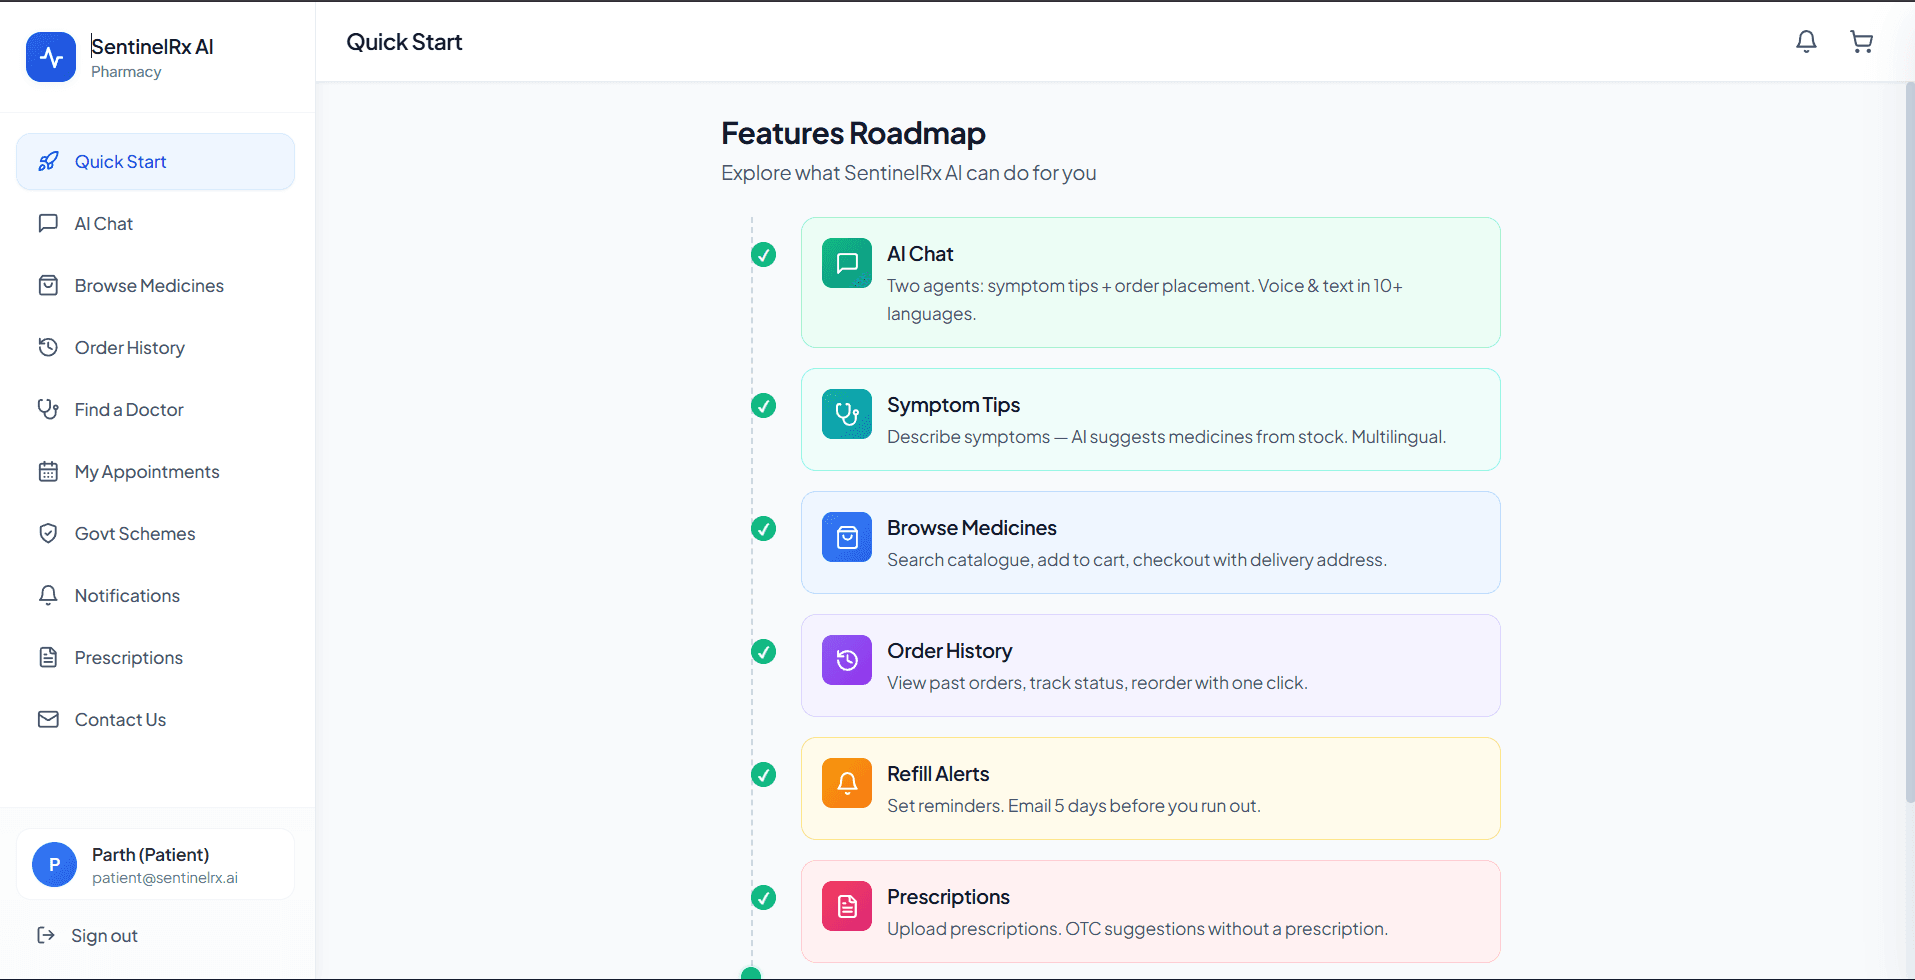The width and height of the screenshot is (1915, 980).
Task: Click the checkmark beside AI Chat card
Action: (764, 255)
